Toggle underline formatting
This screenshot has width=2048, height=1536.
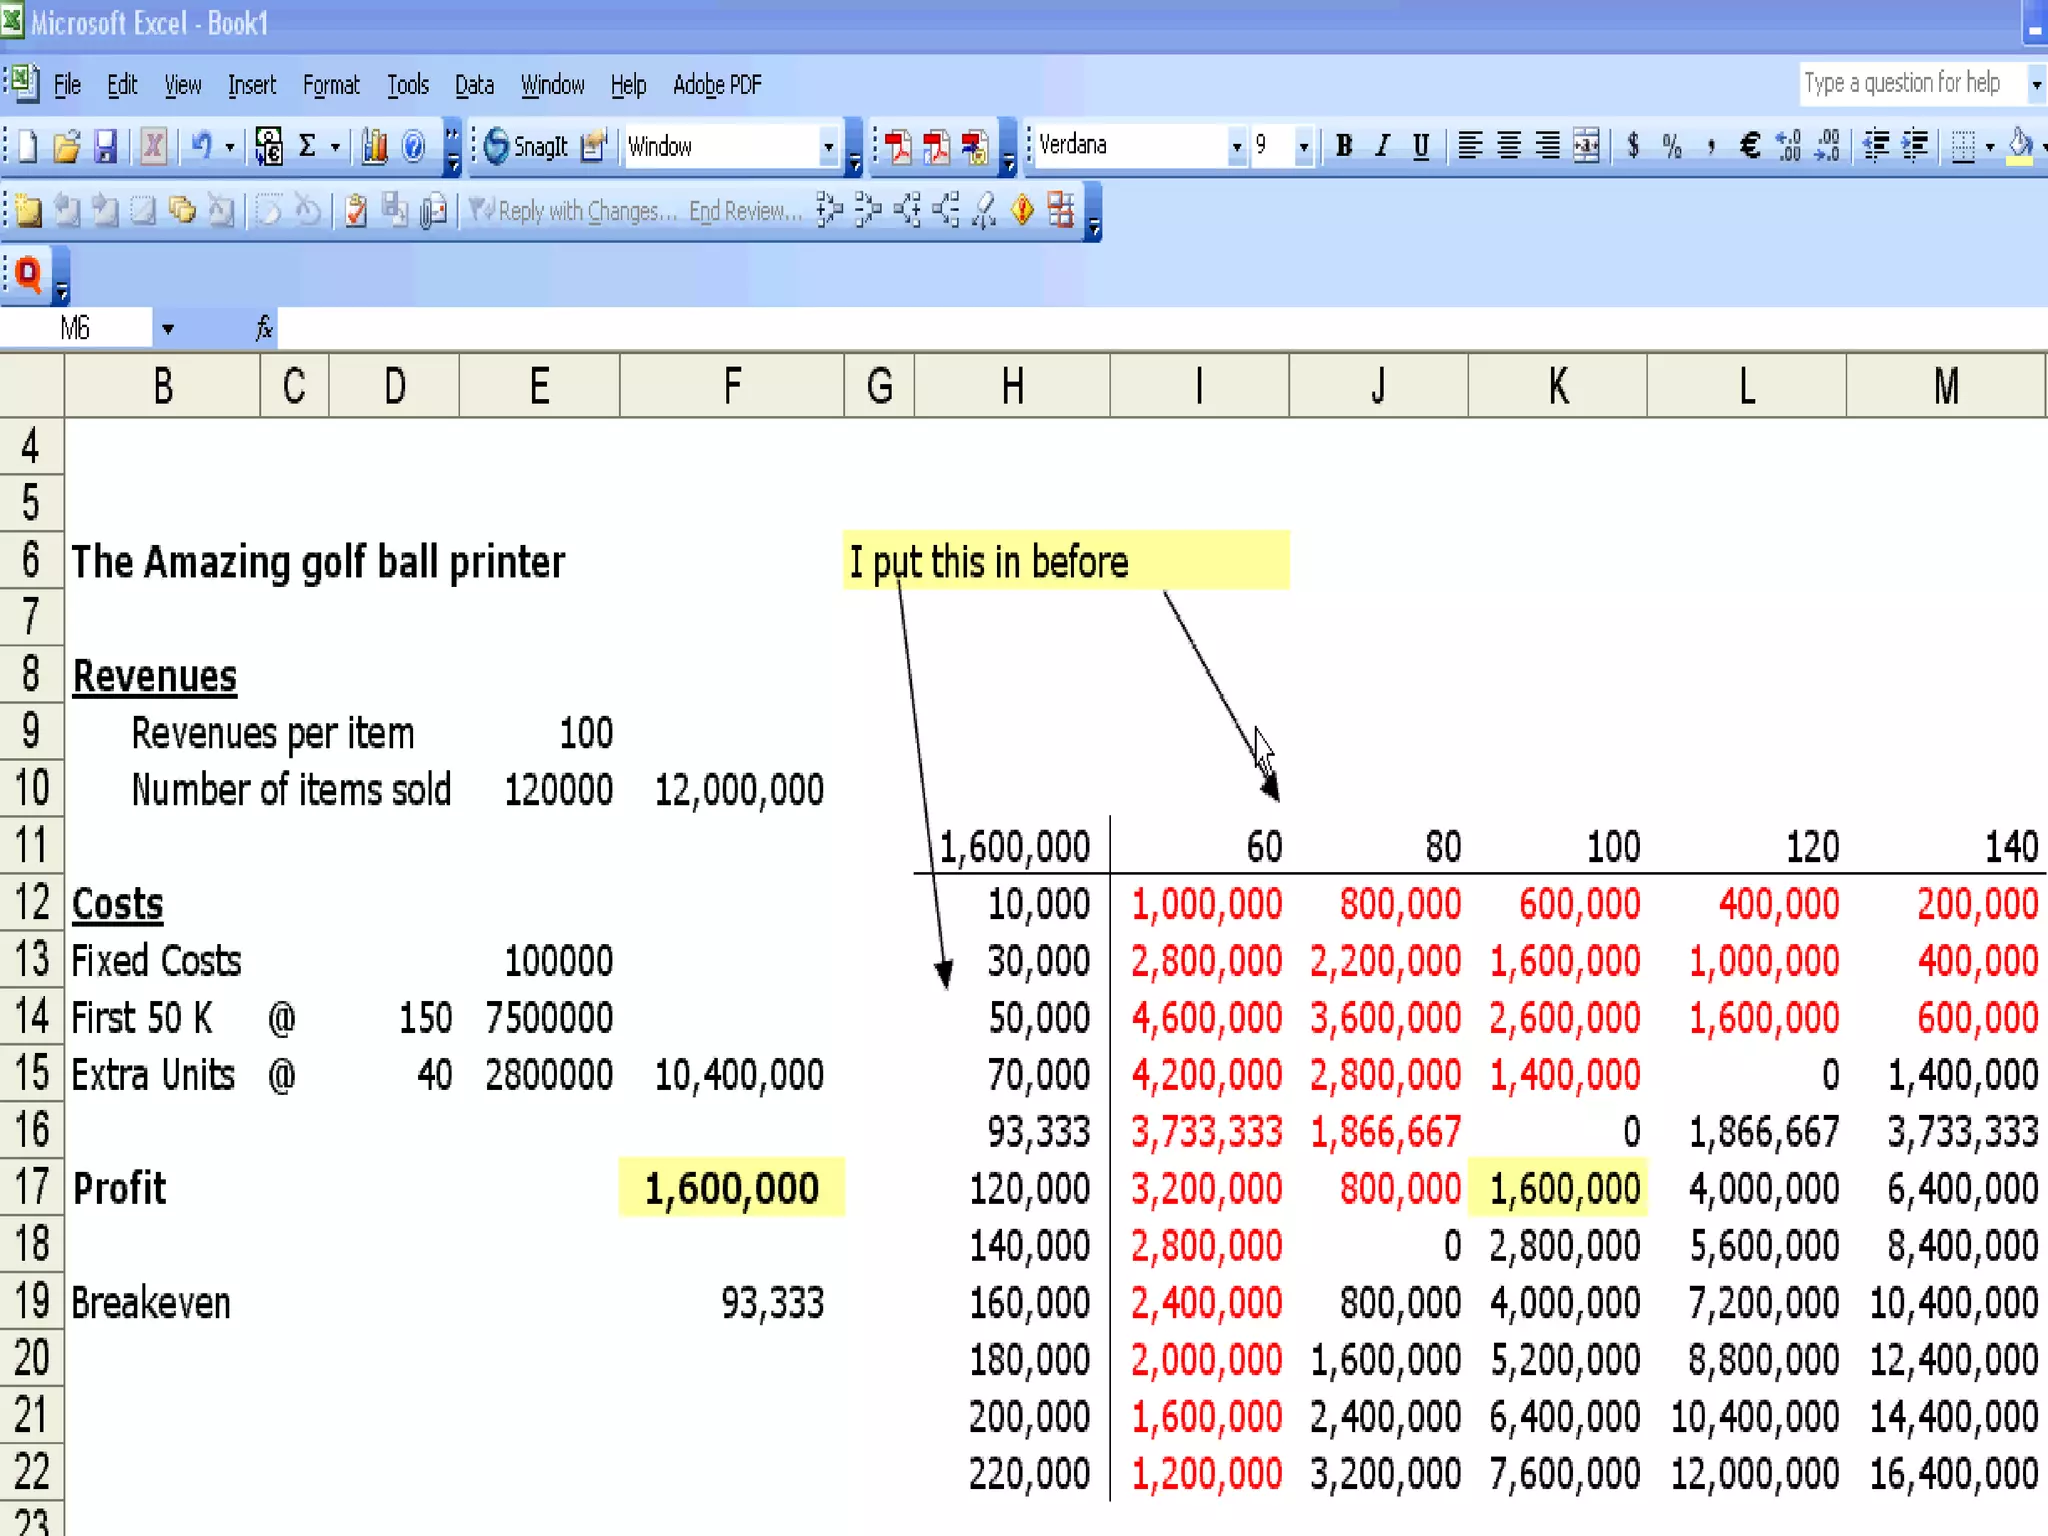[1420, 146]
